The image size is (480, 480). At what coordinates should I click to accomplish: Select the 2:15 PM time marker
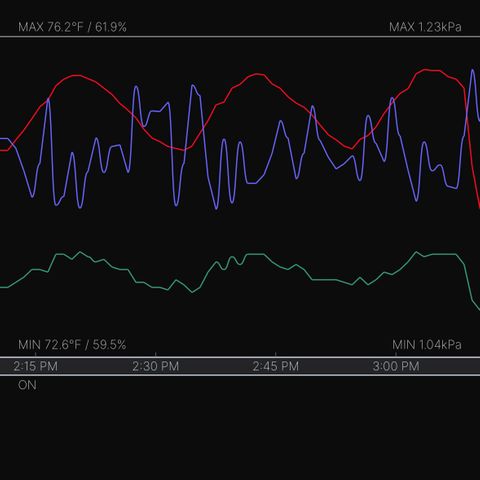point(36,366)
